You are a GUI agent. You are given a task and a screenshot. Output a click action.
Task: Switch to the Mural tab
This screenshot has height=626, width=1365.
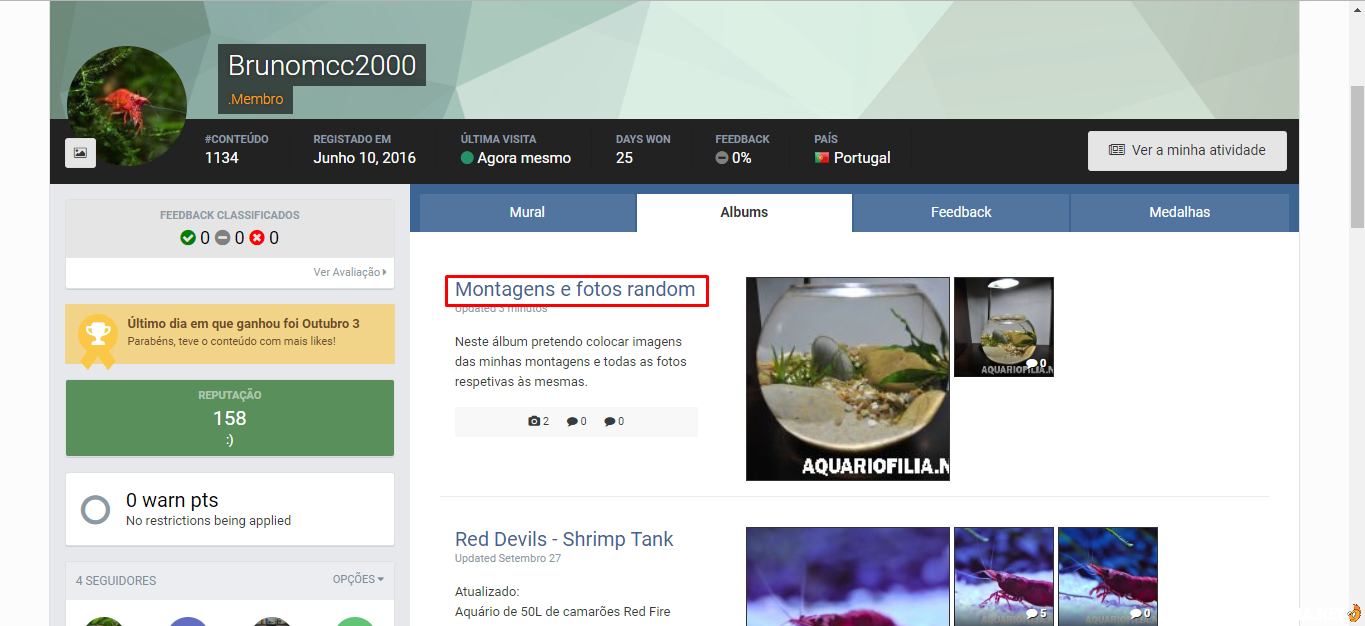(527, 212)
